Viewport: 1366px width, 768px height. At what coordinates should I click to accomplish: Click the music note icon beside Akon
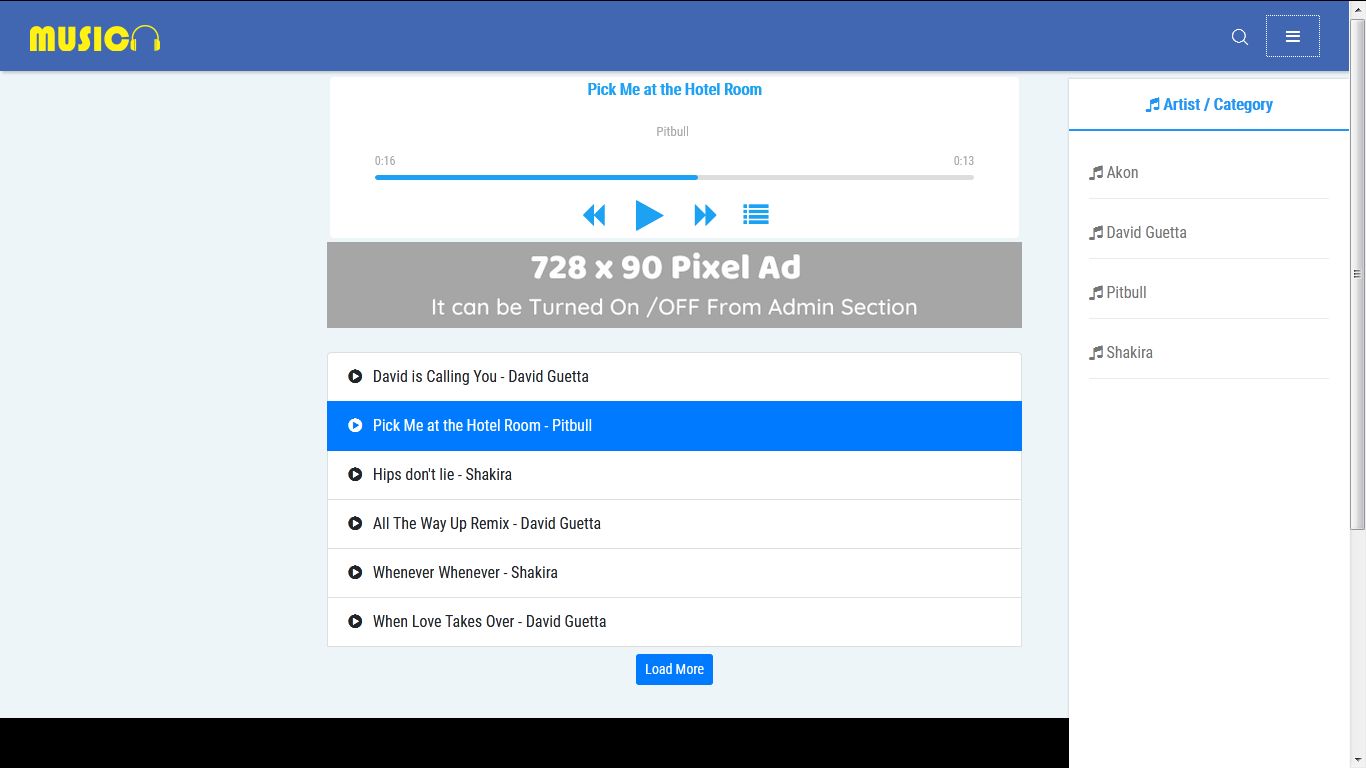[x=1096, y=173]
